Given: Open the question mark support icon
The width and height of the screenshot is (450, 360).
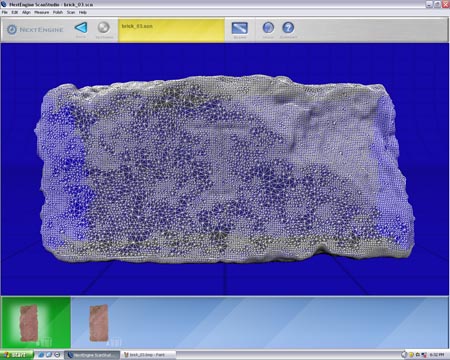Looking at the screenshot, I should 288,27.
